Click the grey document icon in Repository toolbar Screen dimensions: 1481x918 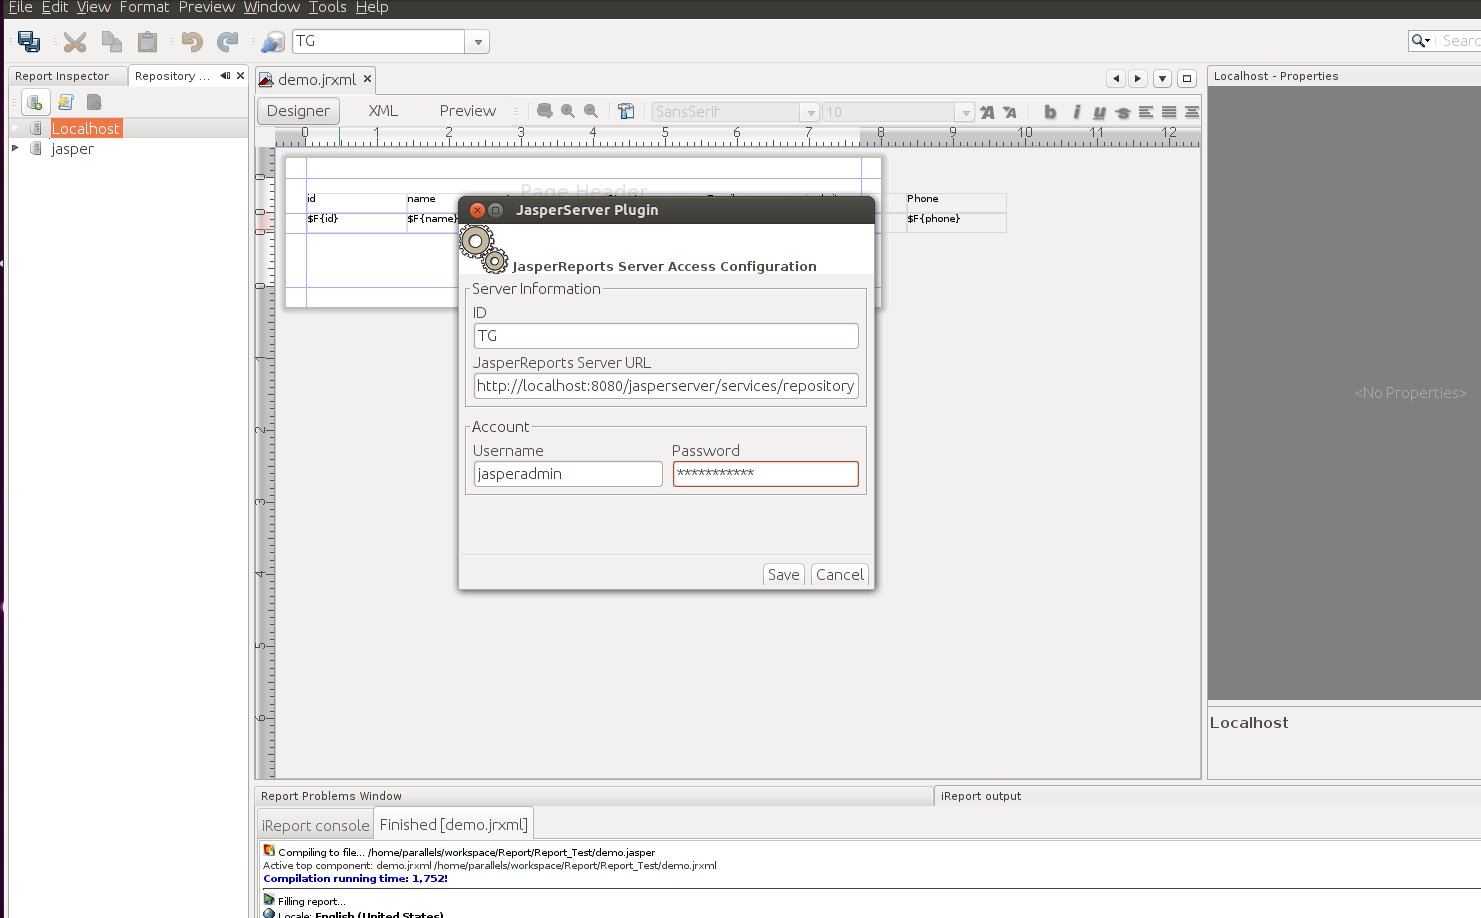[94, 102]
